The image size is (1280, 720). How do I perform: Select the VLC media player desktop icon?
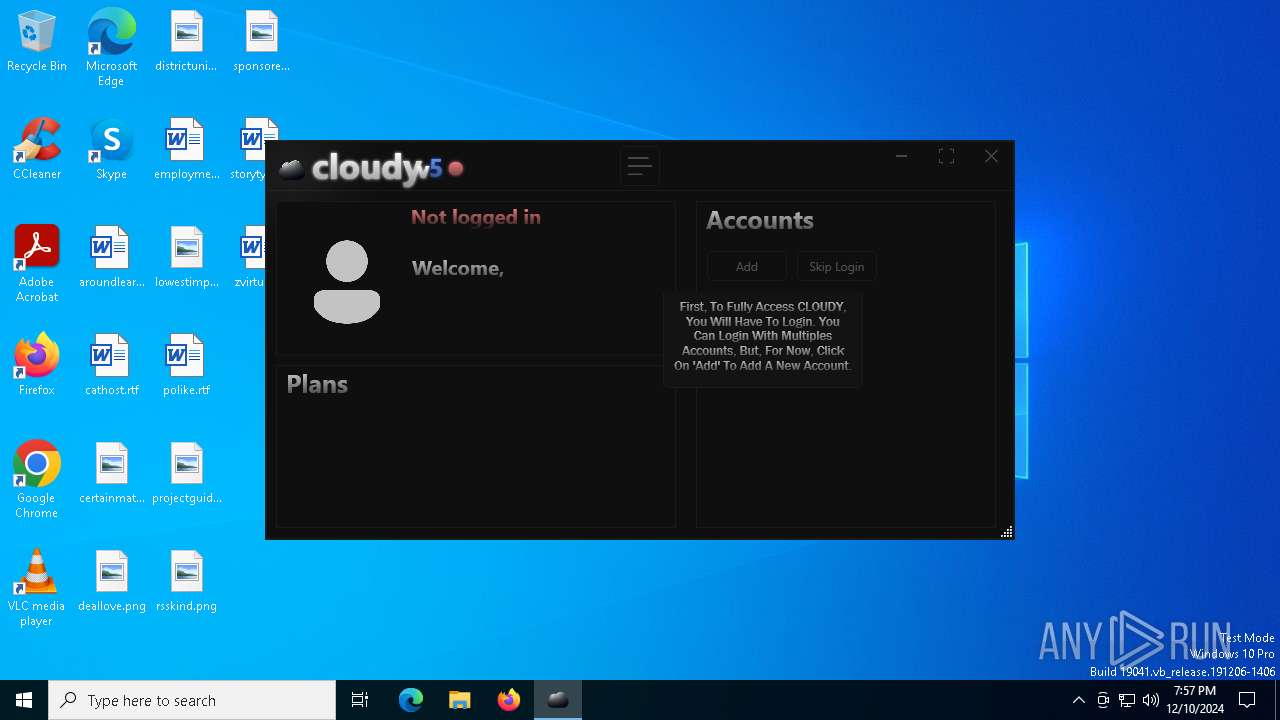click(37, 588)
